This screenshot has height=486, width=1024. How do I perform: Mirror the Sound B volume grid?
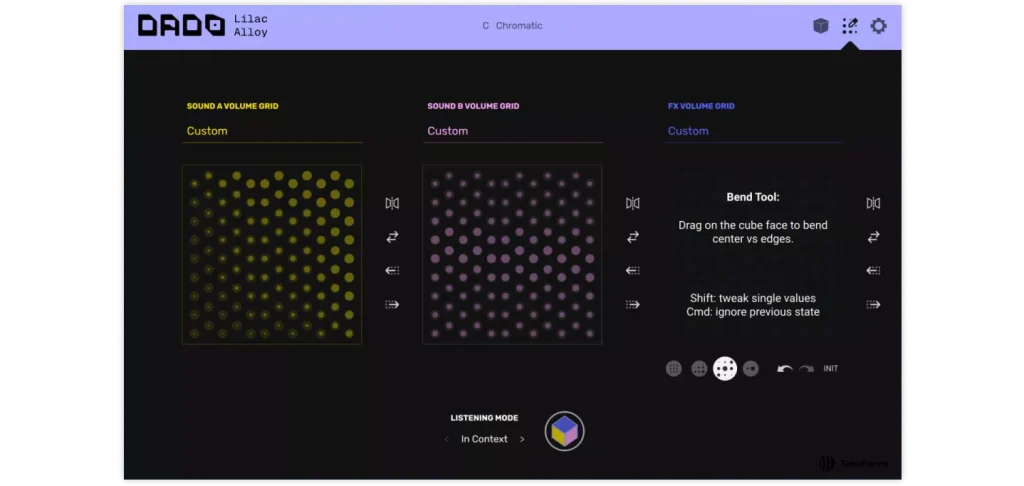633,203
